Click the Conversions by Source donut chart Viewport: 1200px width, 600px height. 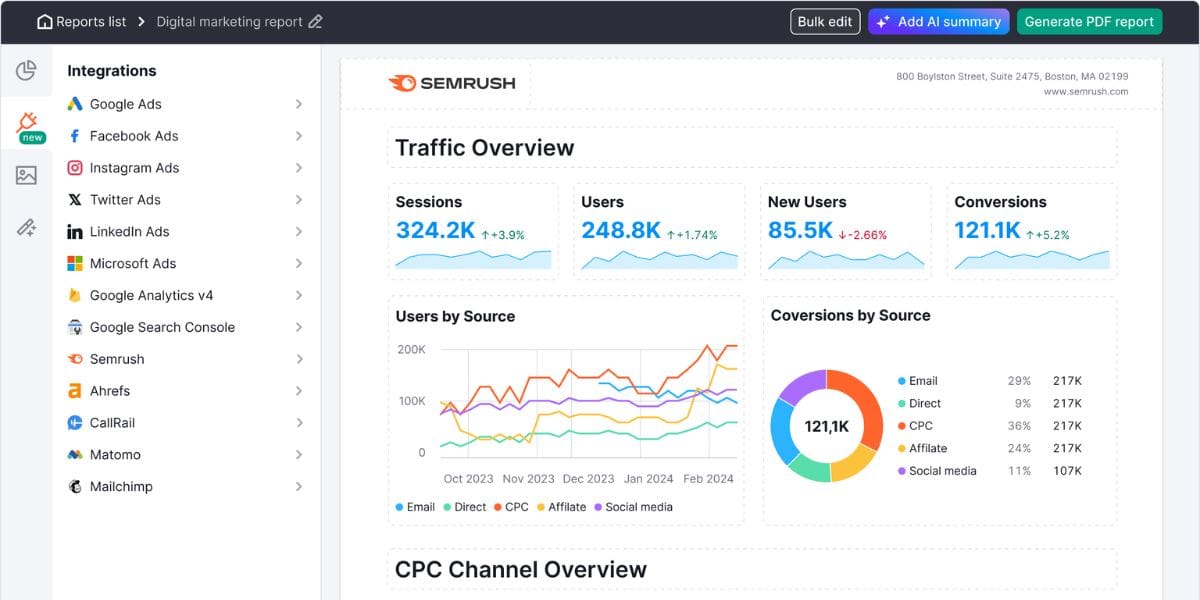click(827, 426)
